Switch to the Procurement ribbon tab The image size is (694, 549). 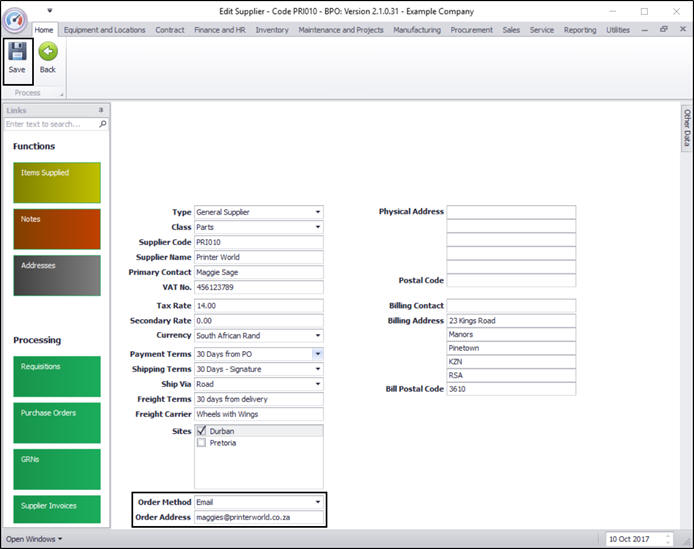[x=471, y=30]
